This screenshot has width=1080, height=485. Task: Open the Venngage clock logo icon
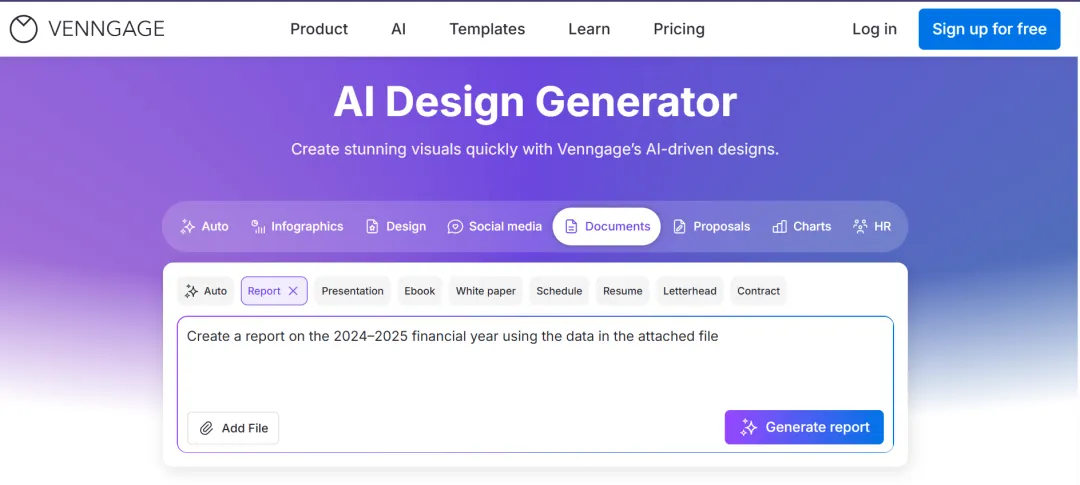click(23, 29)
